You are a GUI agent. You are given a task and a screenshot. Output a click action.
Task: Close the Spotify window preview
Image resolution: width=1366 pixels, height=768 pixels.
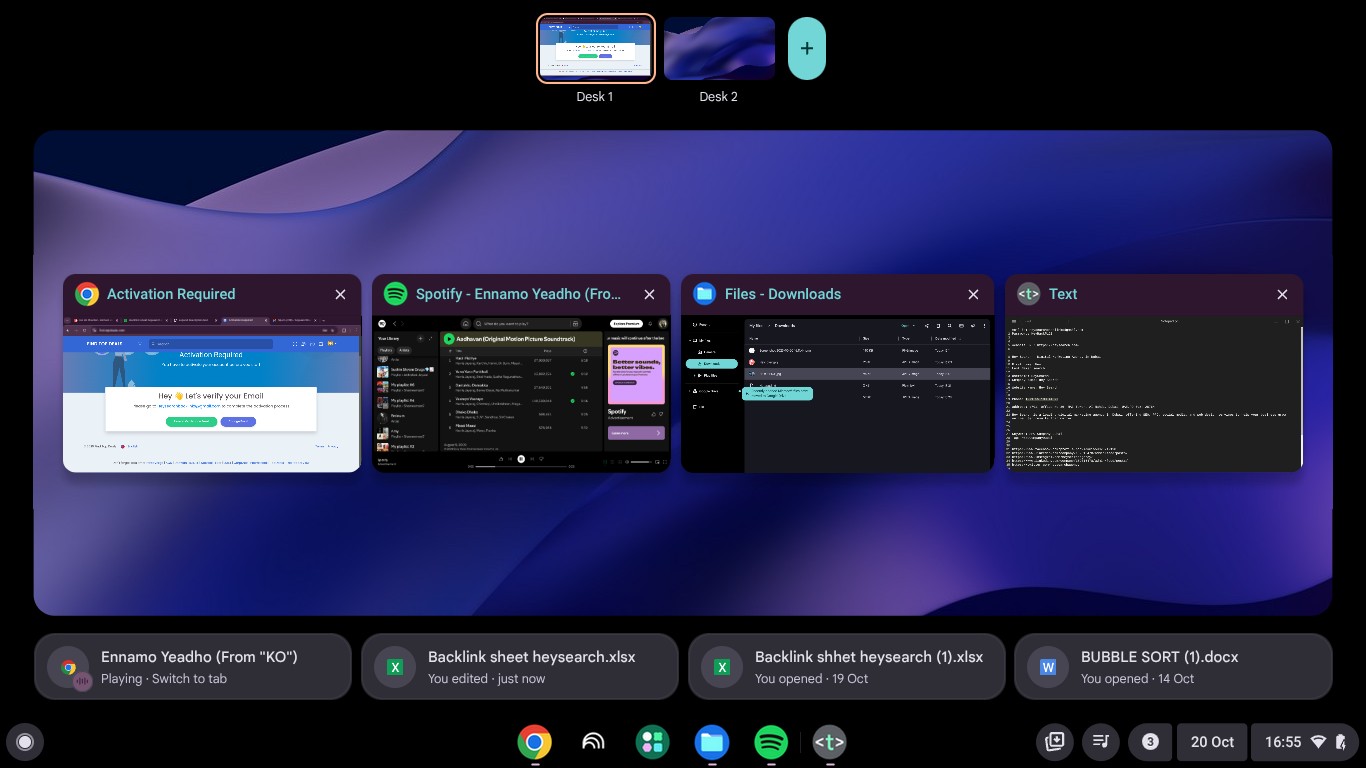649,294
